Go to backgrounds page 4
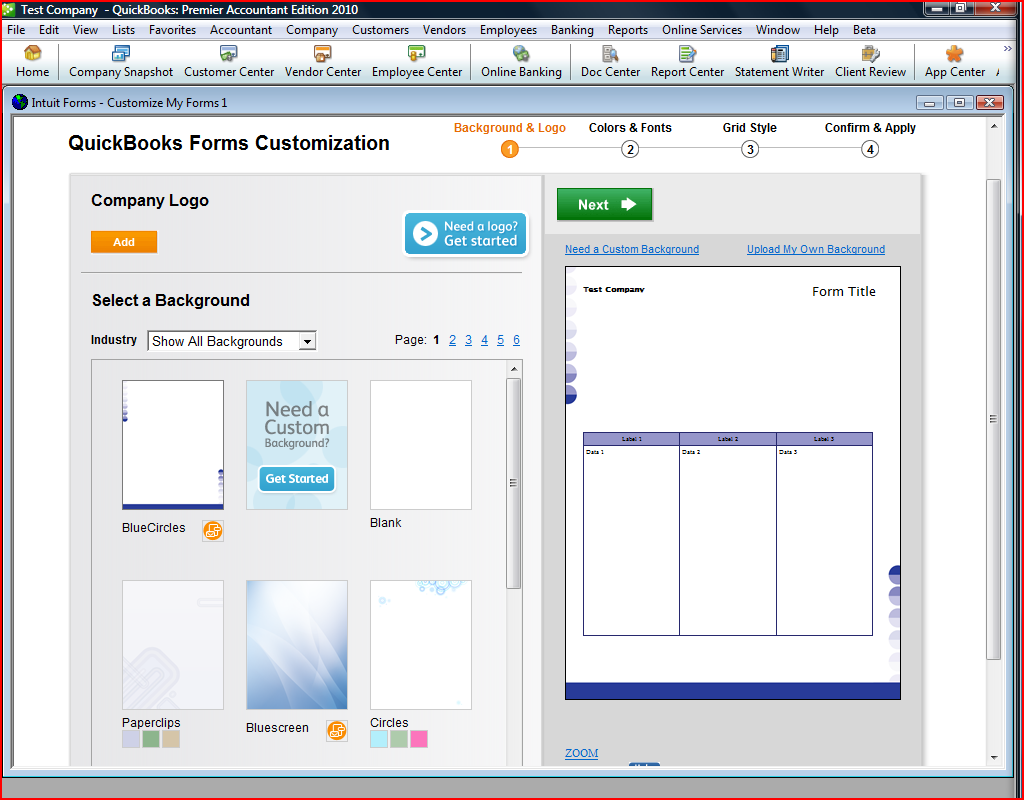 pos(485,340)
